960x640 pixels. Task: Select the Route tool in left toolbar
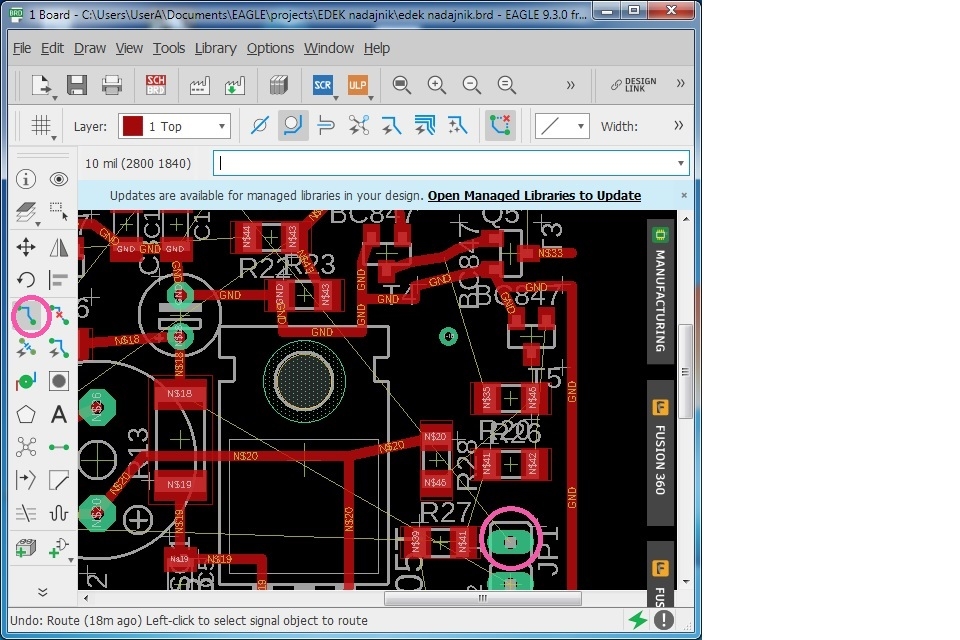point(28,316)
